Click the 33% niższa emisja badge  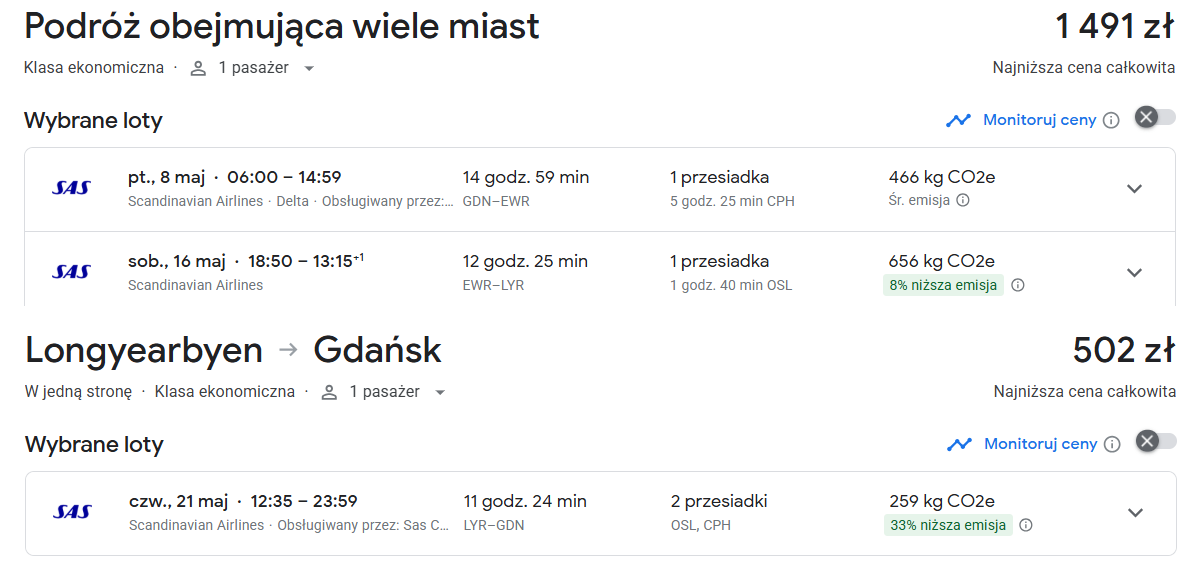pos(948,525)
